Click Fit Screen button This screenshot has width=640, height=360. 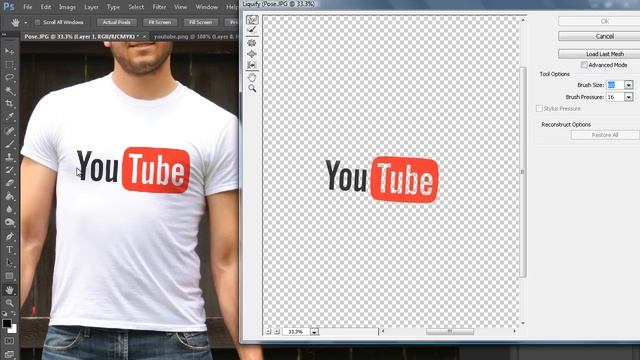pyautogui.click(x=160, y=22)
